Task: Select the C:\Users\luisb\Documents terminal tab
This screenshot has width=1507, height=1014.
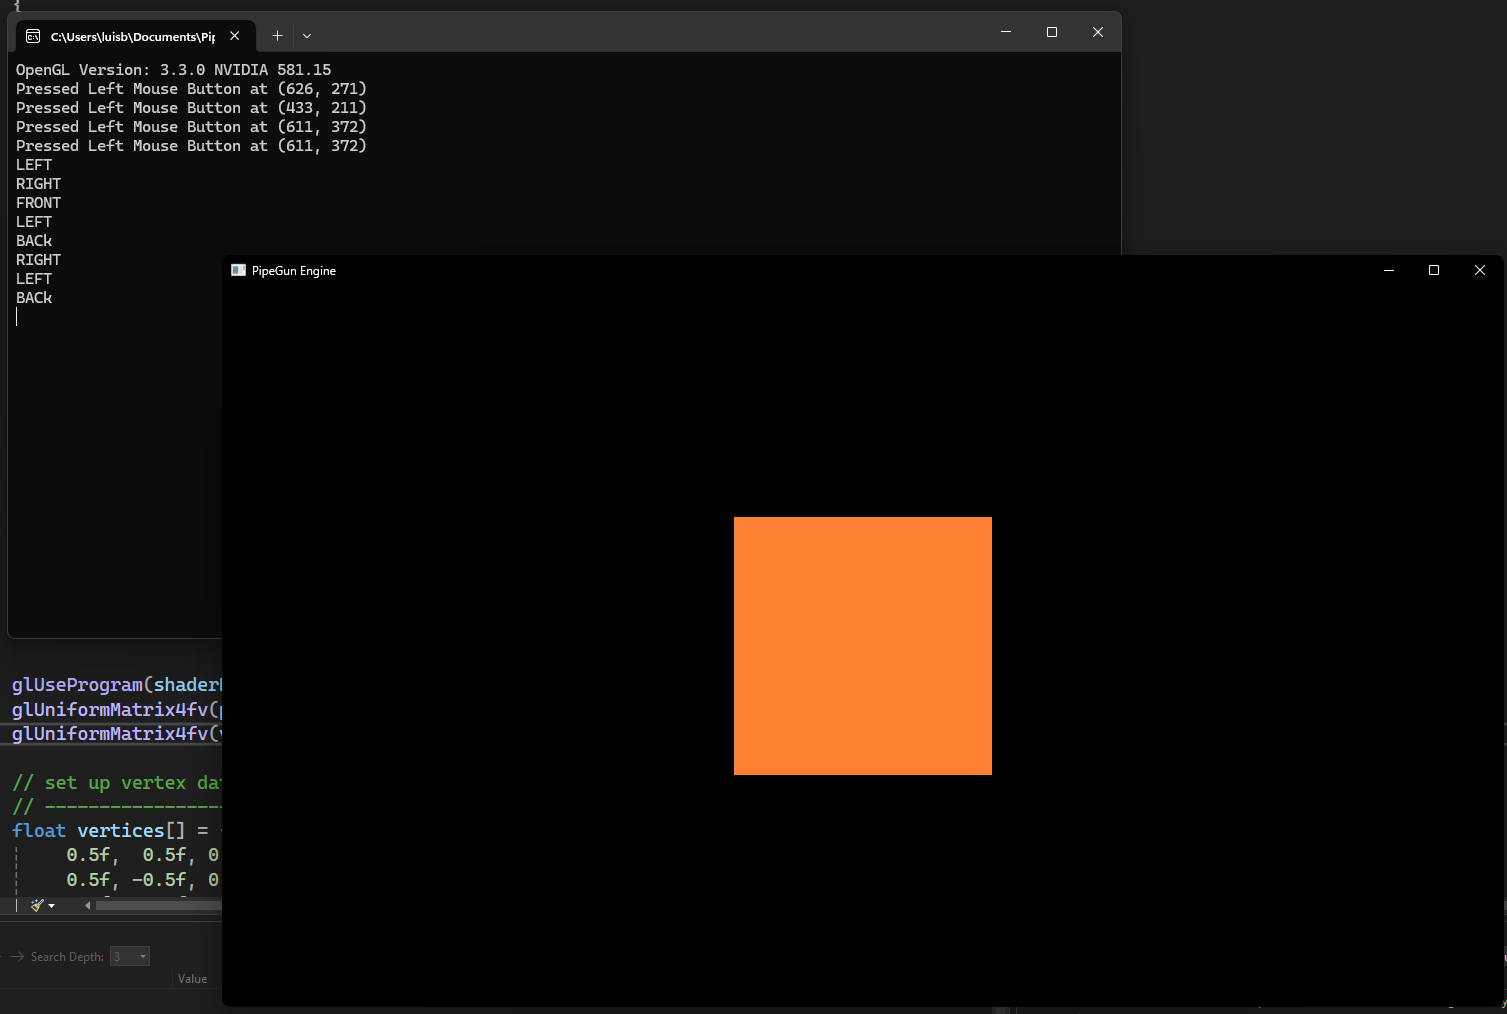Action: click(132, 36)
